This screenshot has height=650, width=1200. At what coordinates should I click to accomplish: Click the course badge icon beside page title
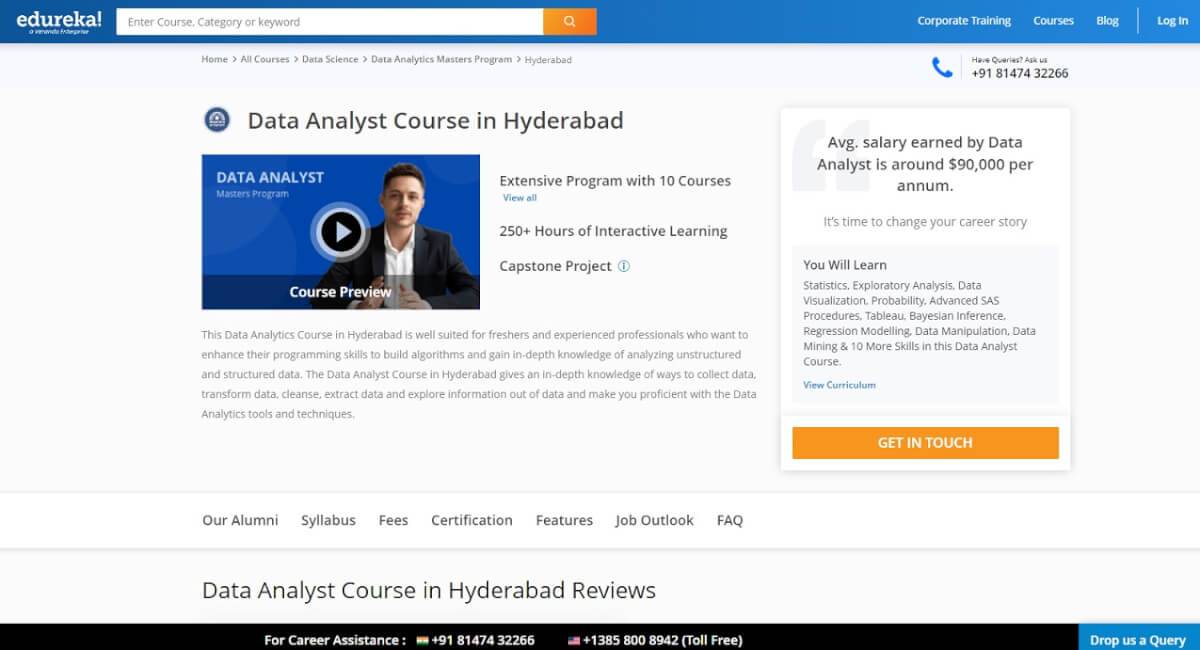coord(219,120)
